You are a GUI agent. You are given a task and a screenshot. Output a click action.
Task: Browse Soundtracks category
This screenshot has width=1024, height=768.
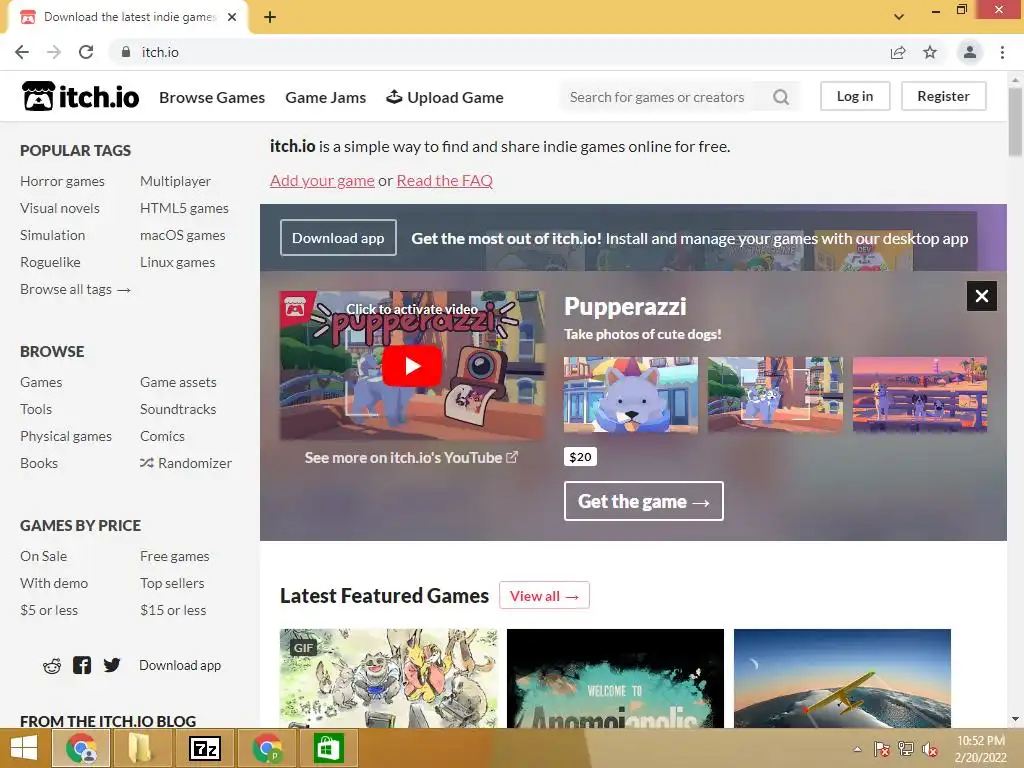tap(178, 409)
